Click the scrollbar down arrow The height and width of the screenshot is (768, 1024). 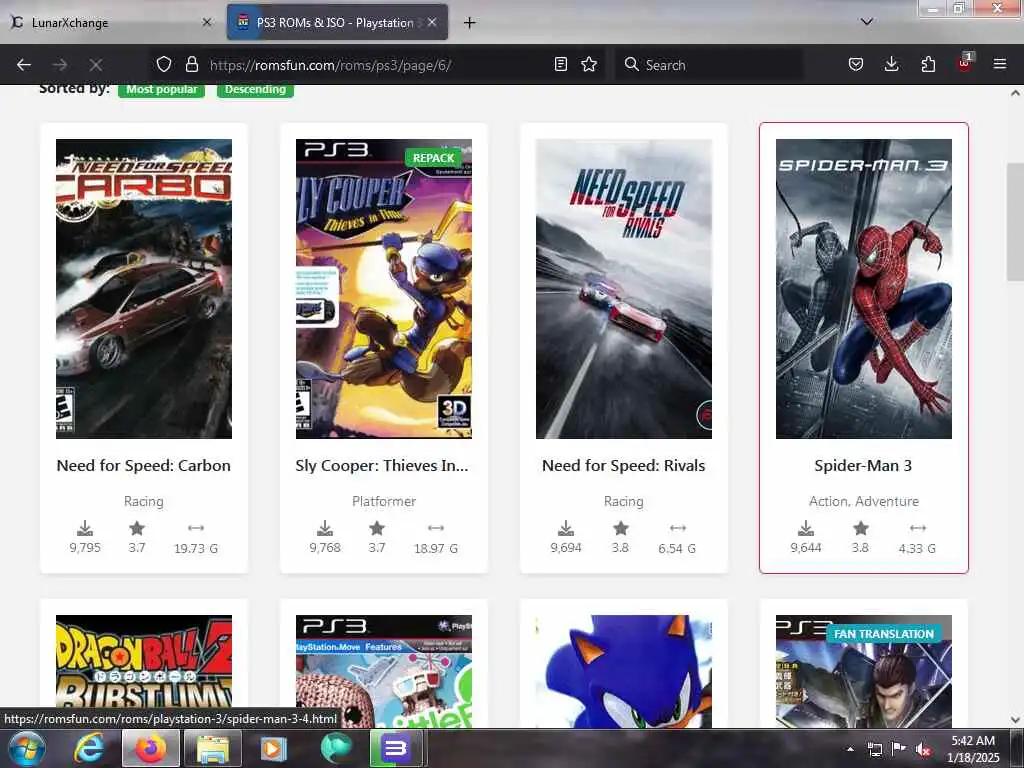1015,720
